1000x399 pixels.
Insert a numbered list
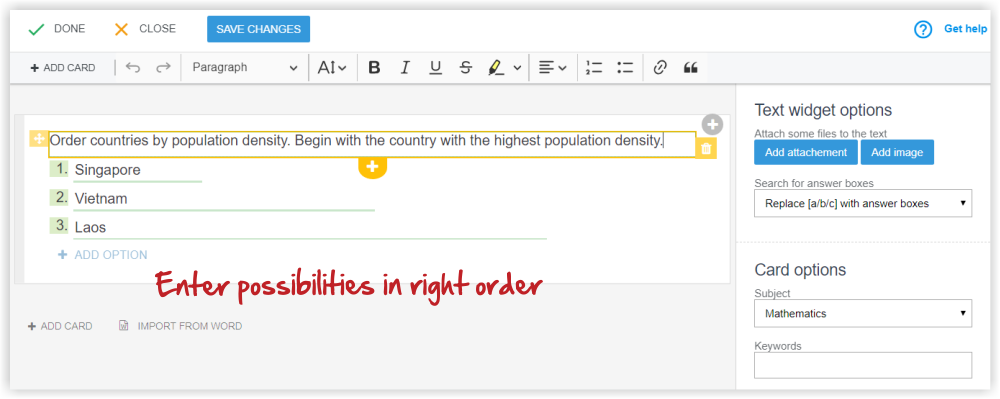[594, 68]
